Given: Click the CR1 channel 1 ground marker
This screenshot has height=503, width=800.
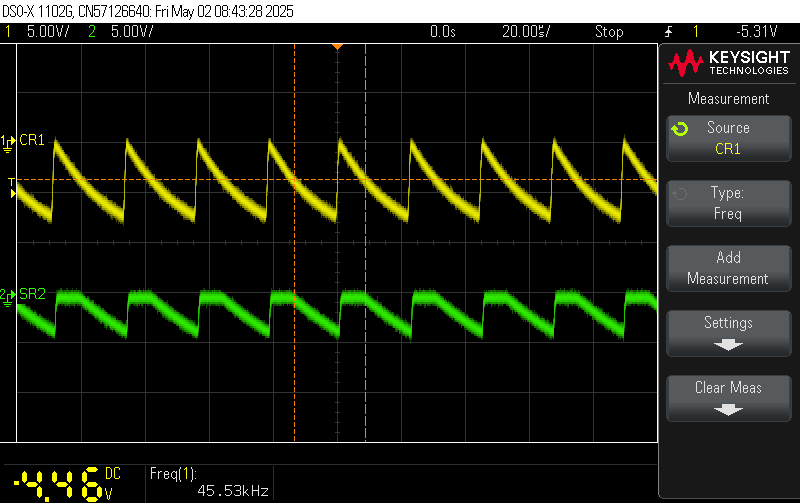Looking at the screenshot, I should (x=9, y=141).
